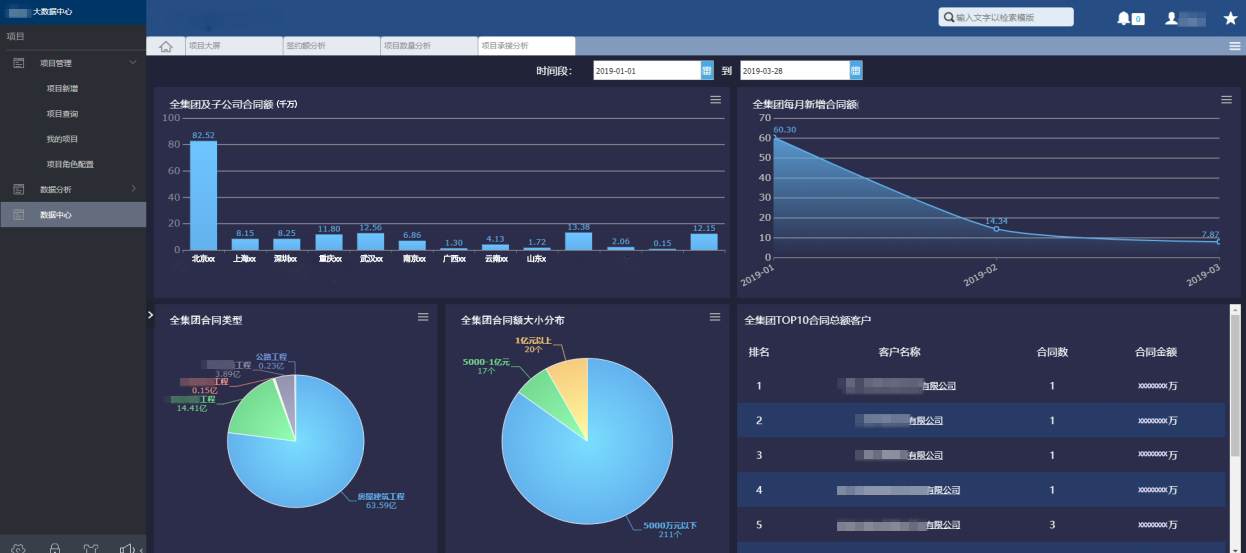Open the start date calendar picker icon
The height and width of the screenshot is (553, 1246).
[x=707, y=70]
